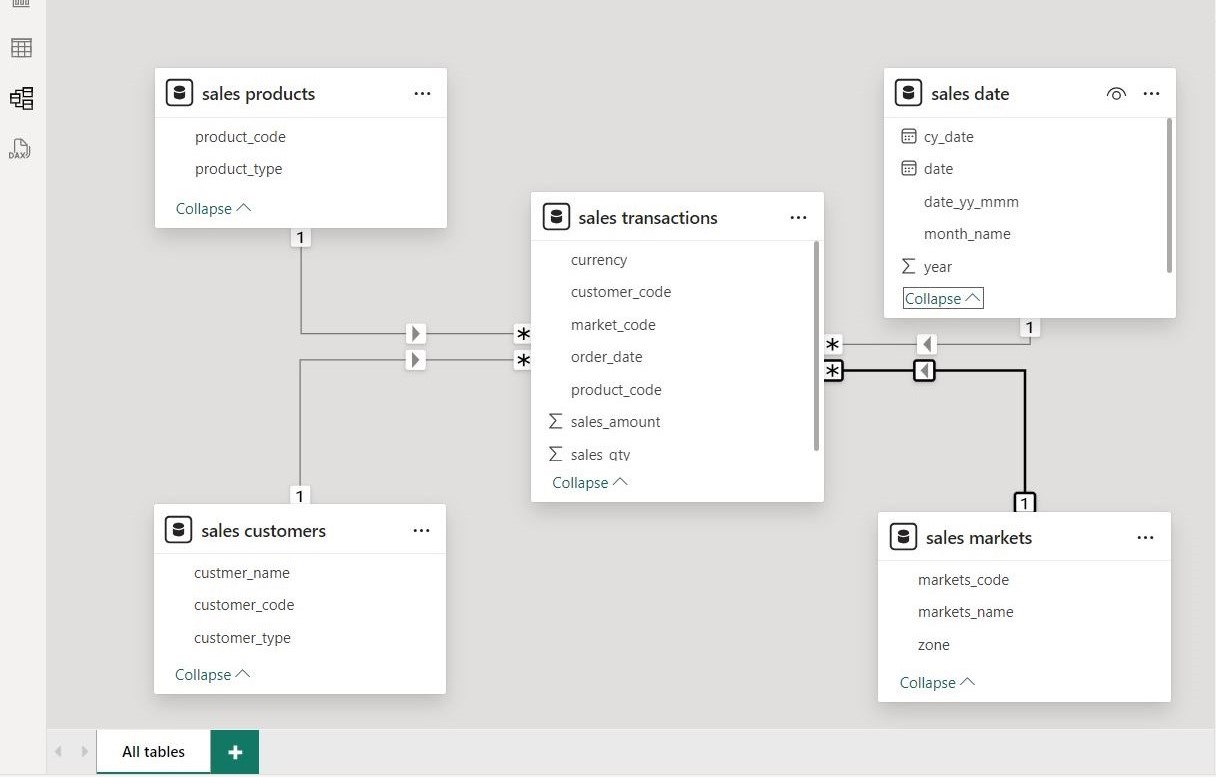The image size is (1216, 777).
Task: Collapse the sales date table card
Action: coord(942,299)
